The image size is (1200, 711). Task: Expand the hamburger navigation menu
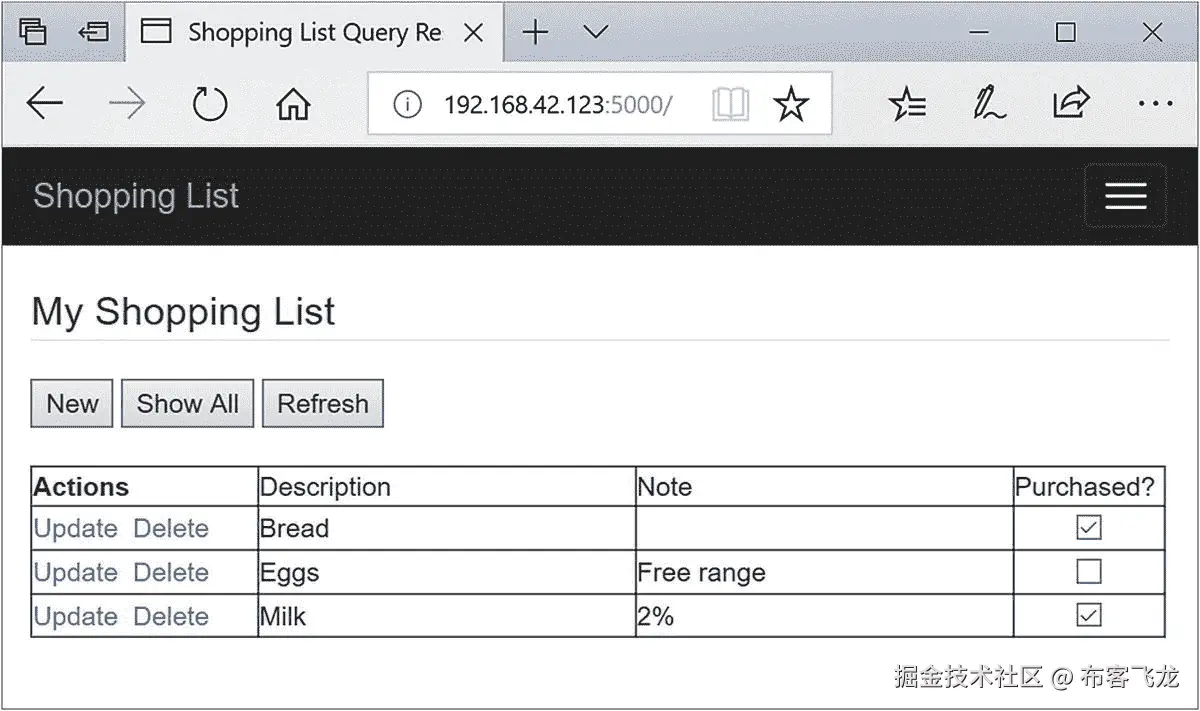pyautogui.click(x=1125, y=196)
